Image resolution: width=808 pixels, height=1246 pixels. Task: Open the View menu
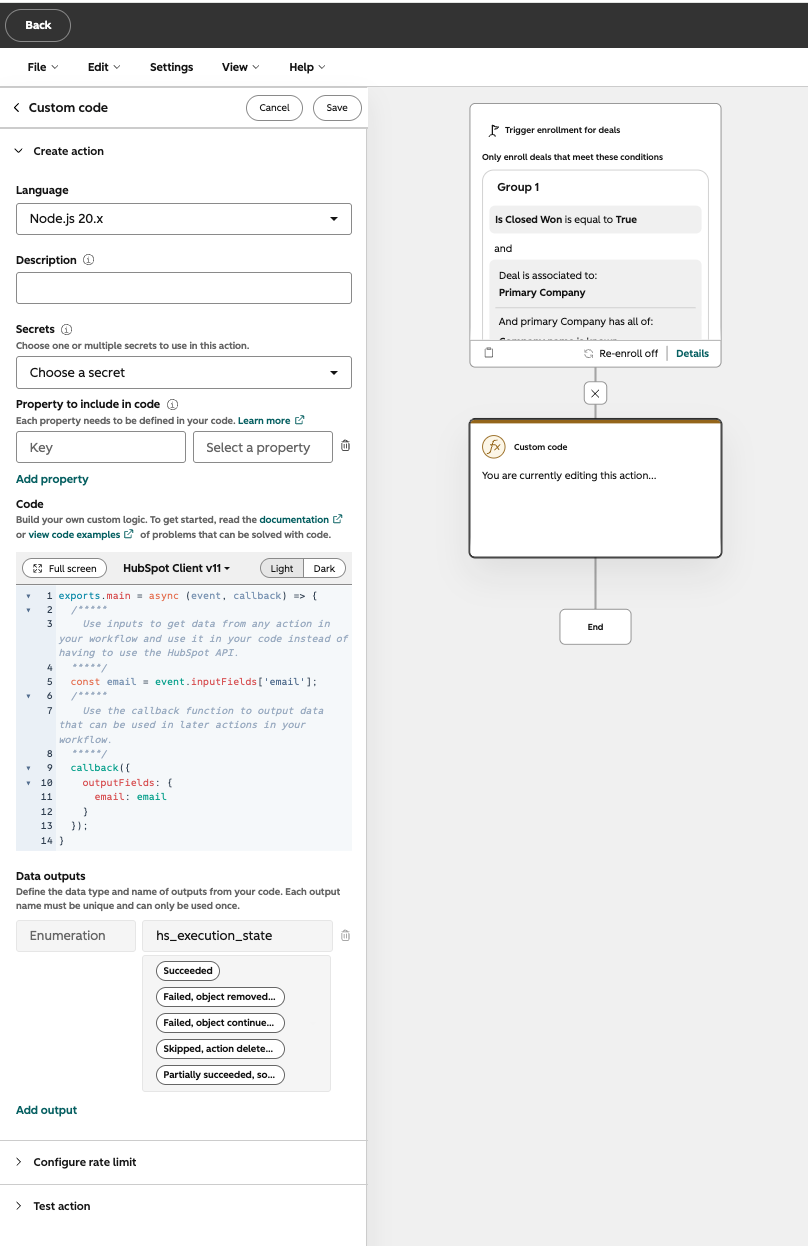pyautogui.click(x=241, y=67)
